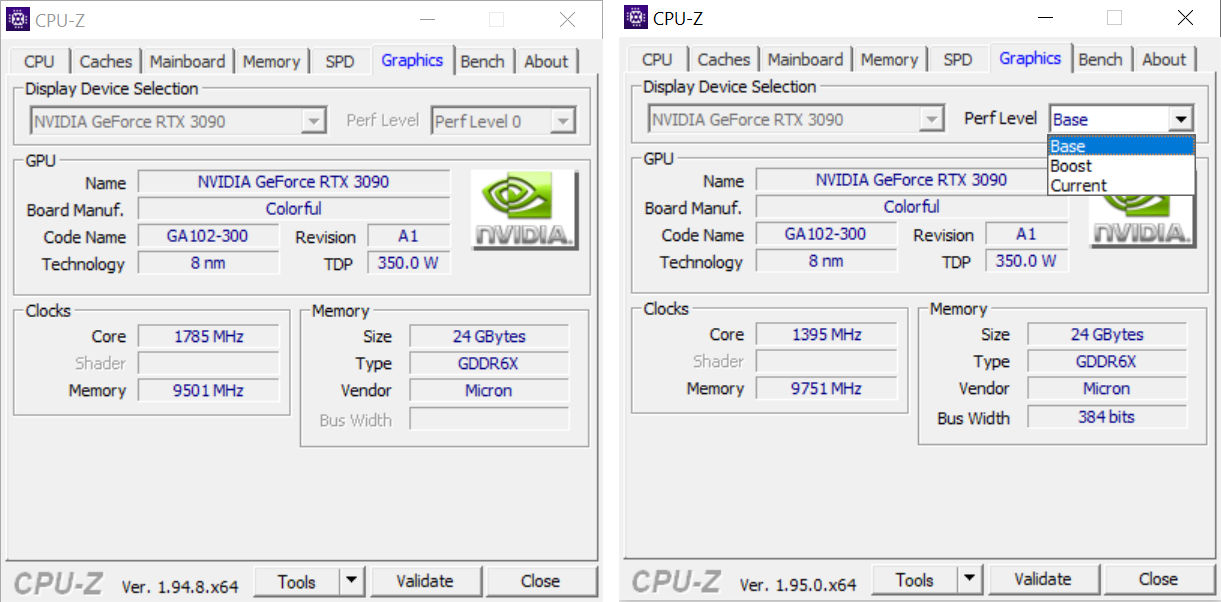Open Bench tab in left window

[483, 61]
